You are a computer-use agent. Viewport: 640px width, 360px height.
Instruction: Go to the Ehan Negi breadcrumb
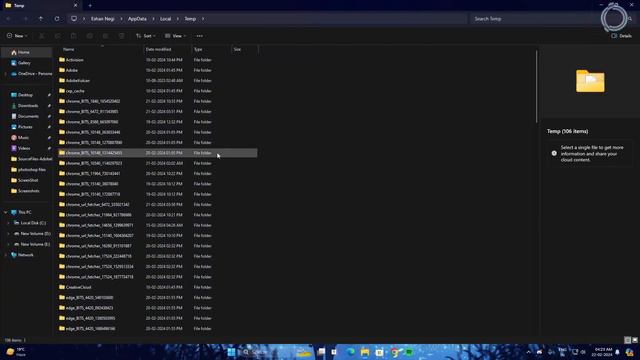click(102, 19)
